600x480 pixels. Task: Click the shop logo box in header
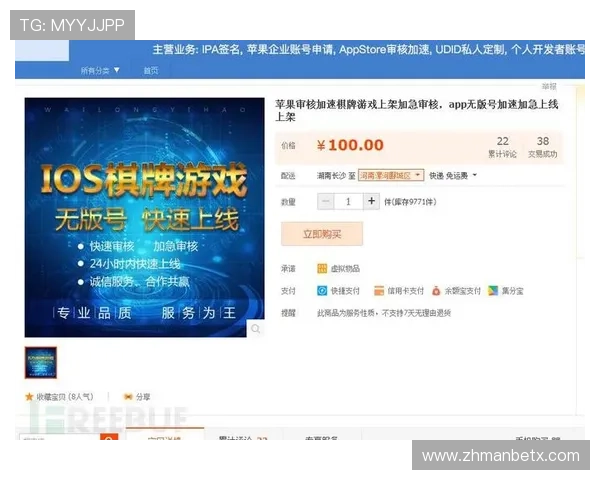point(42,51)
